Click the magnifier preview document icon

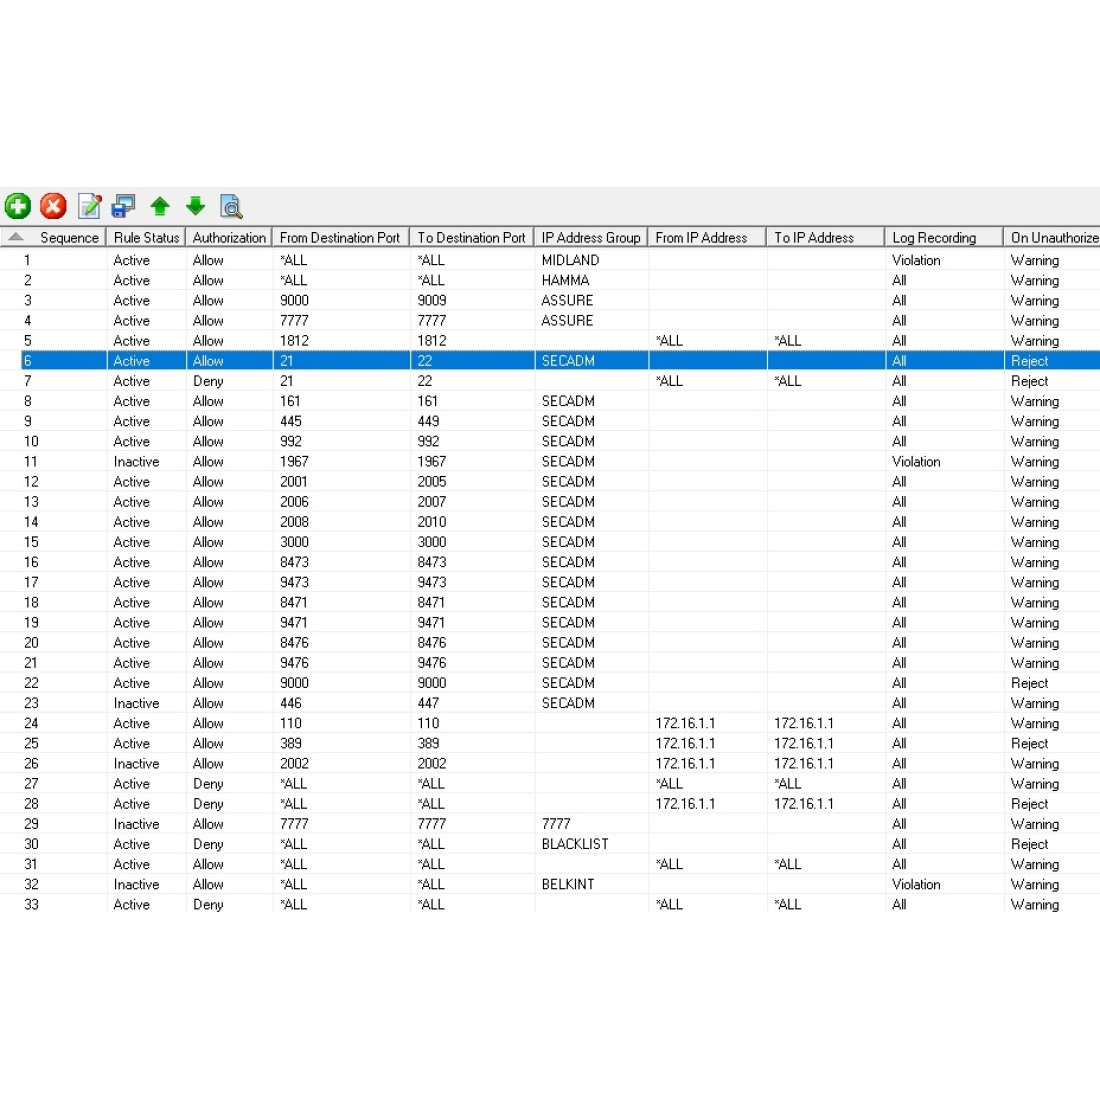pyautogui.click(x=231, y=206)
